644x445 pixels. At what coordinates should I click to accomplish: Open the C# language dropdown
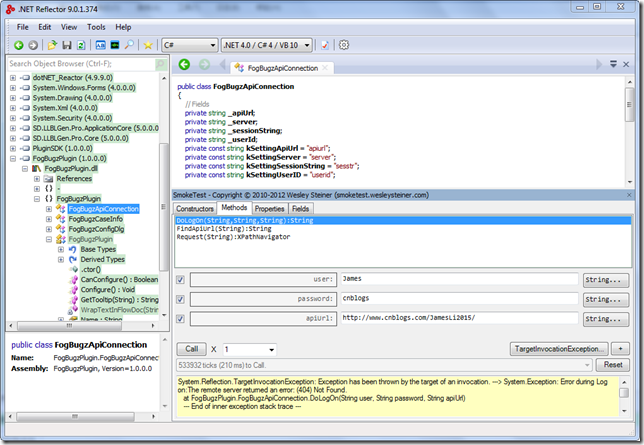(190, 45)
